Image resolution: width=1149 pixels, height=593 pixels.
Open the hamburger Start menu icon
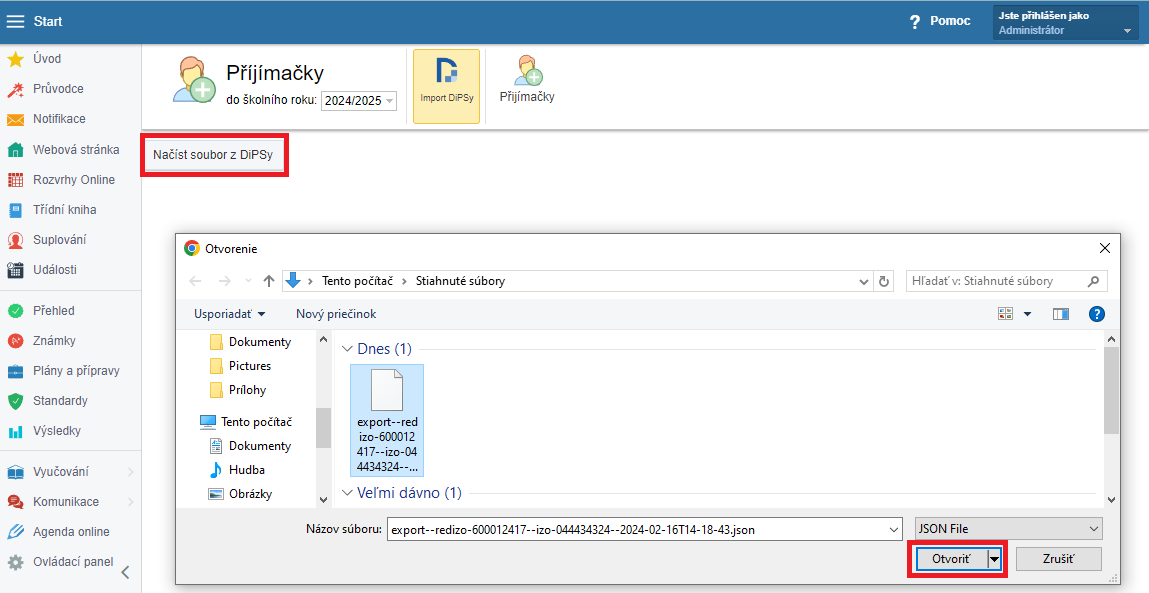coord(16,21)
